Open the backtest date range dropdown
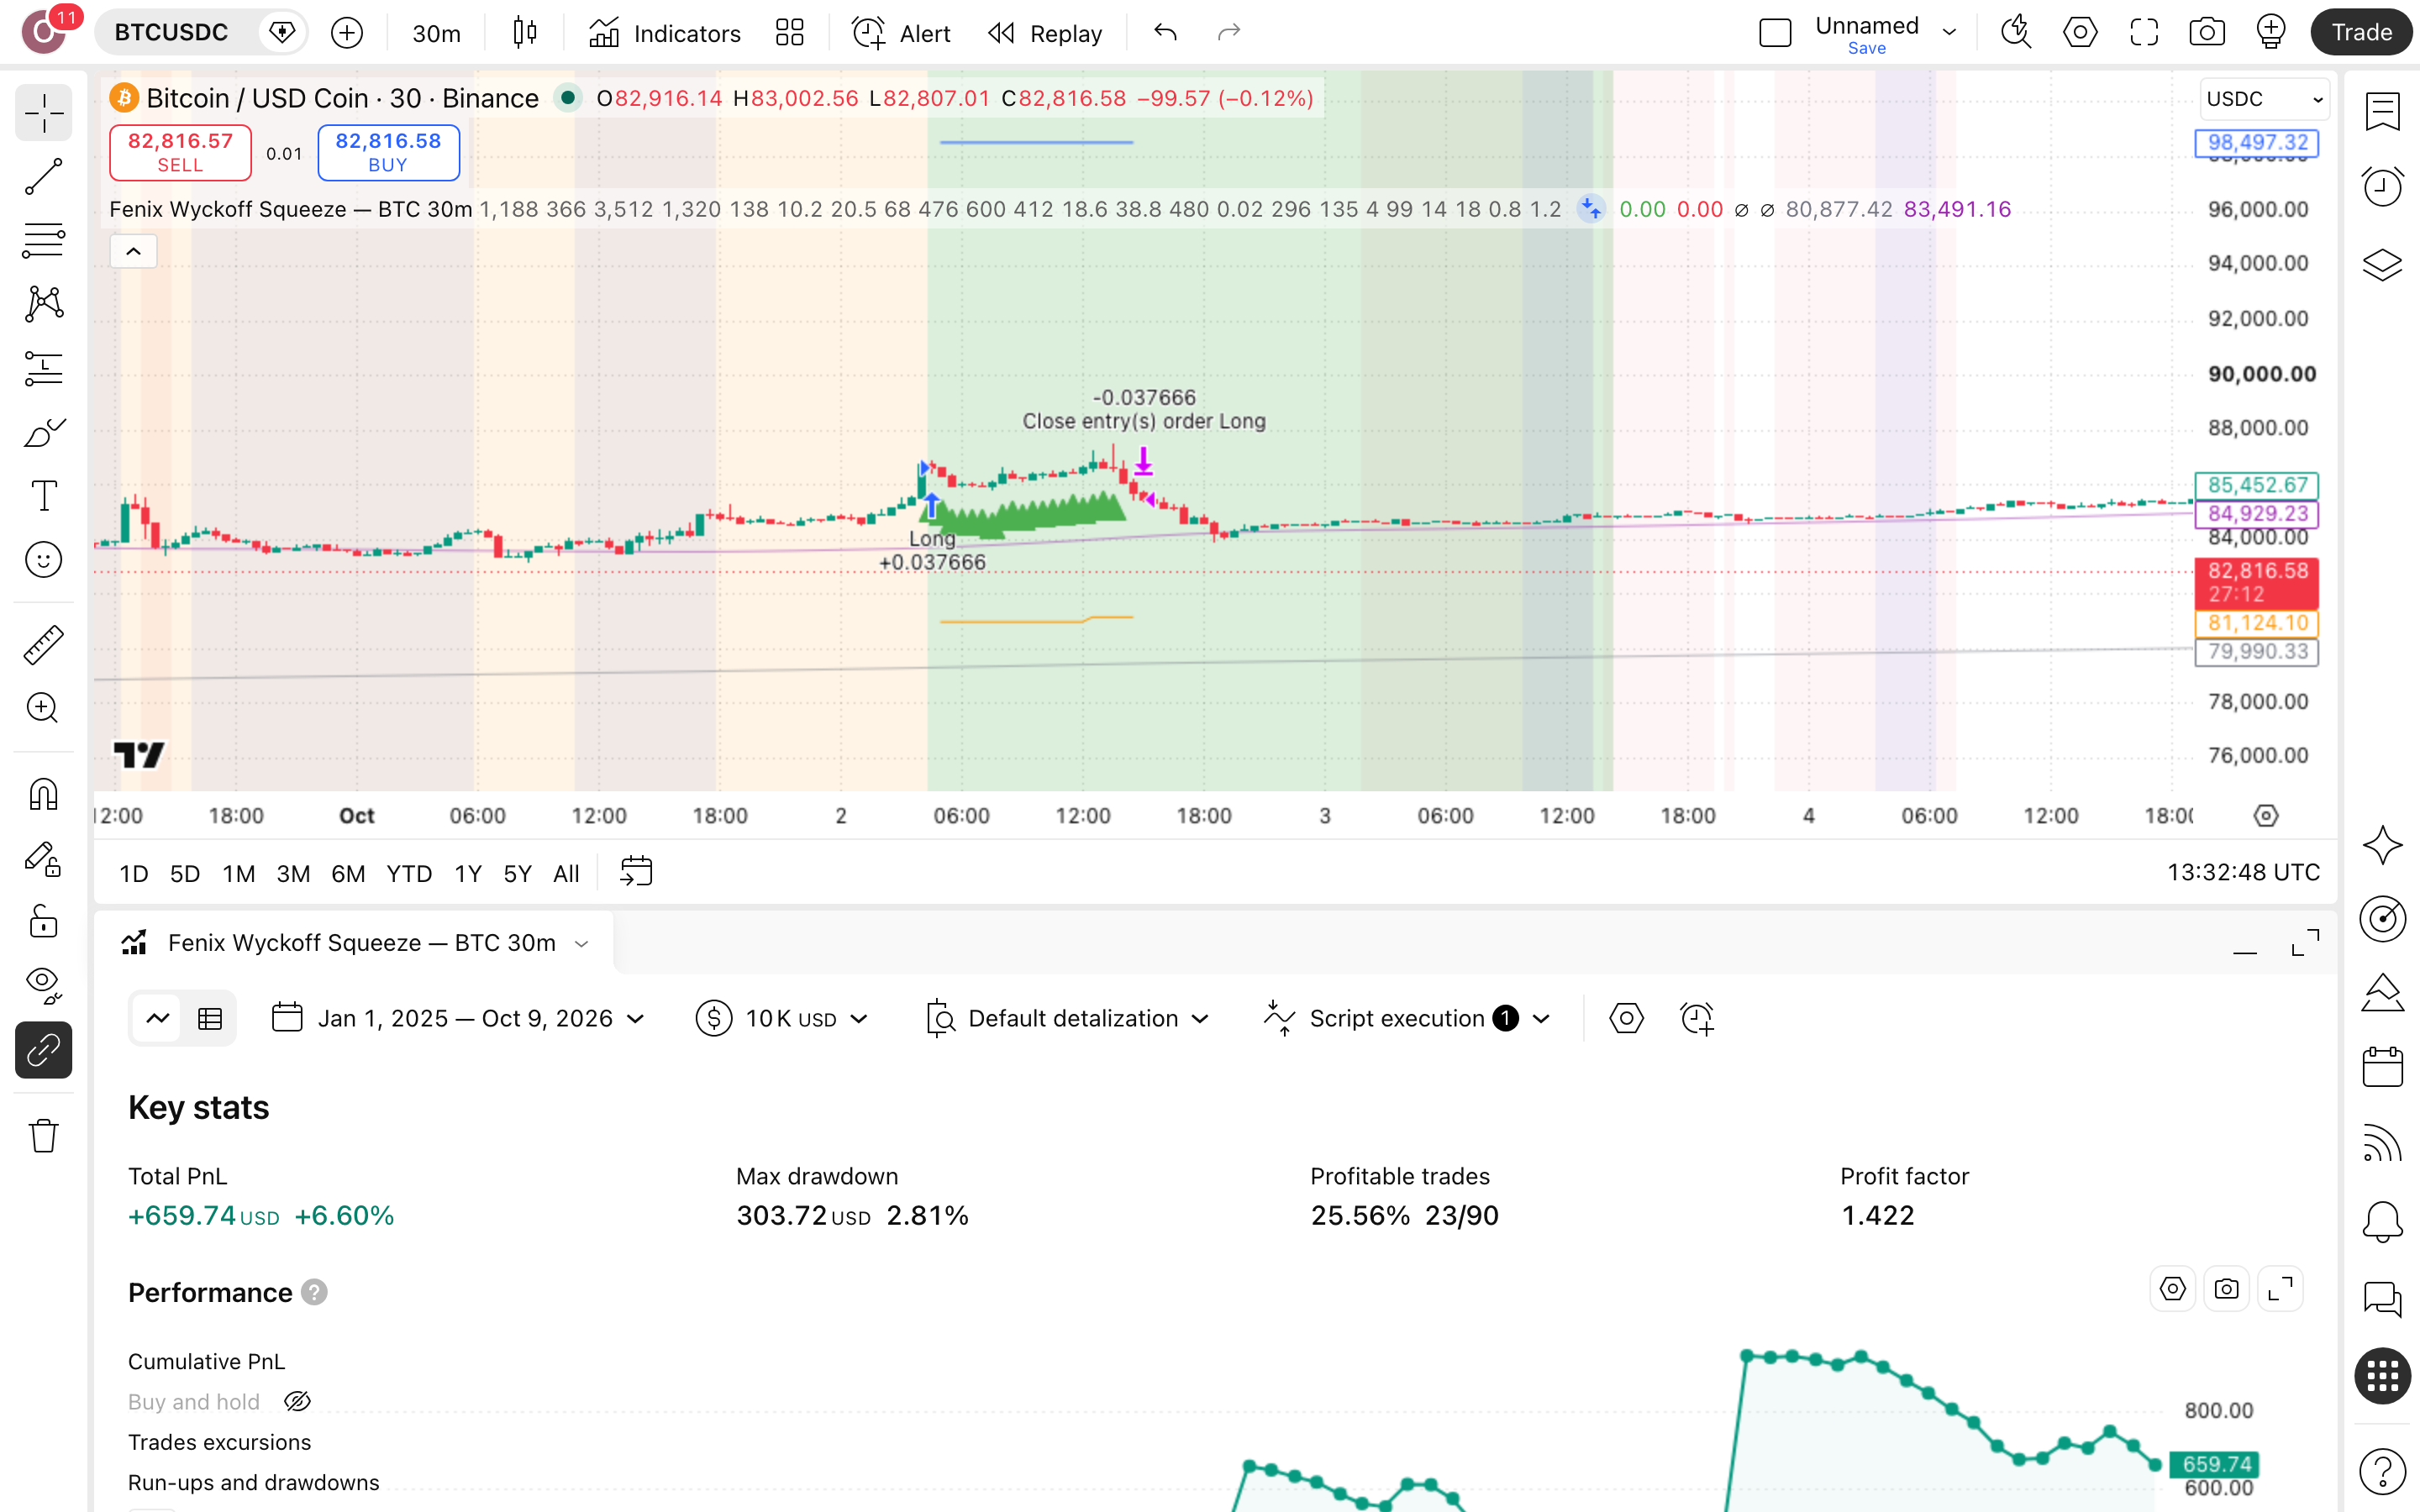The width and height of the screenshot is (2420, 1512). click(x=458, y=1018)
